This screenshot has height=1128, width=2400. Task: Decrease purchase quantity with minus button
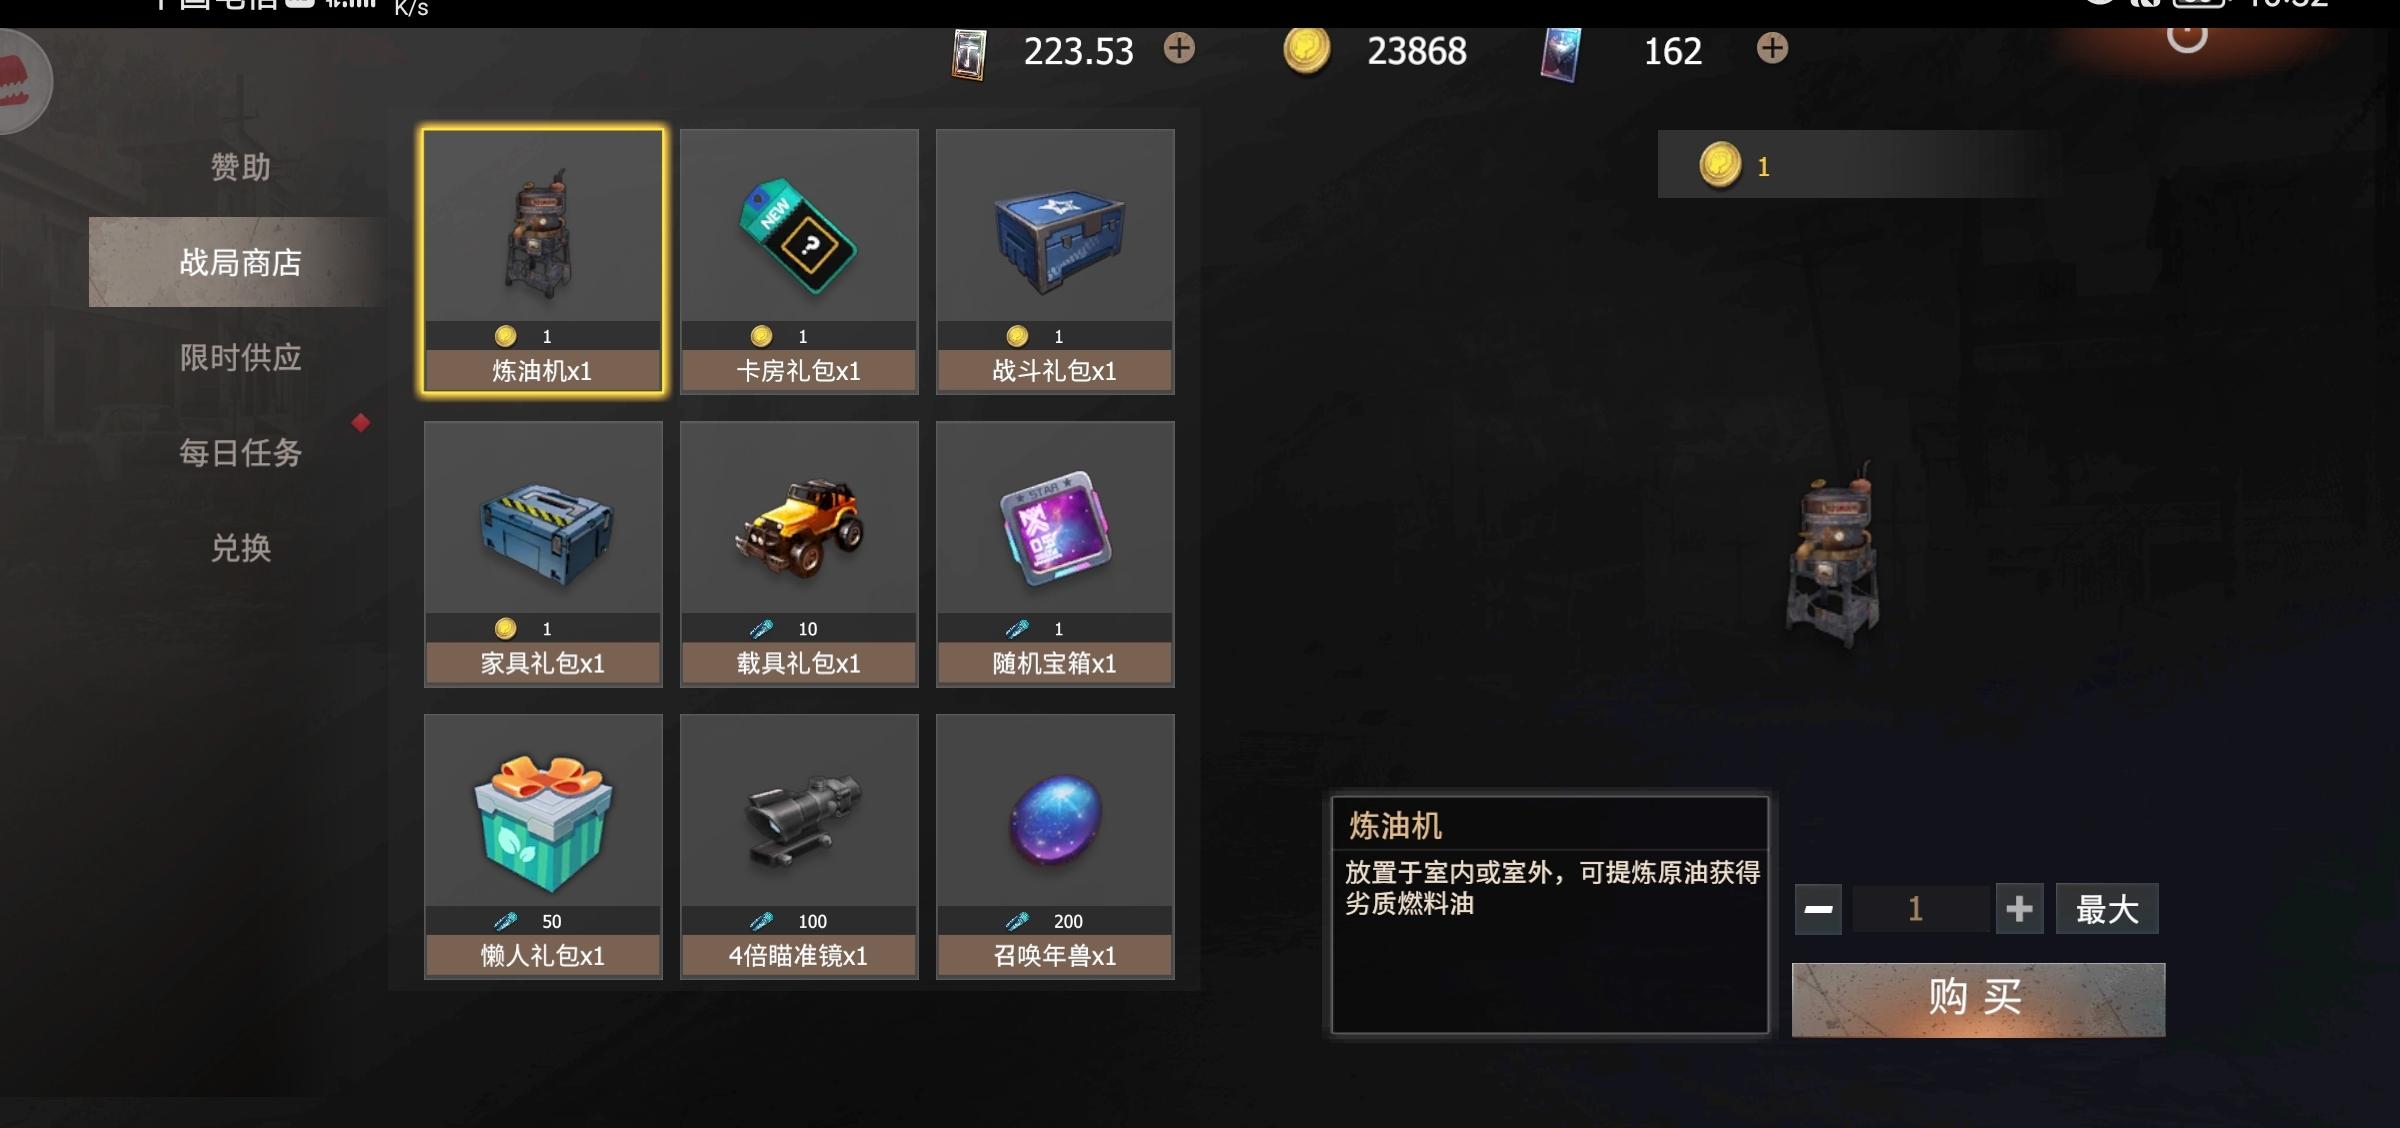[1818, 909]
